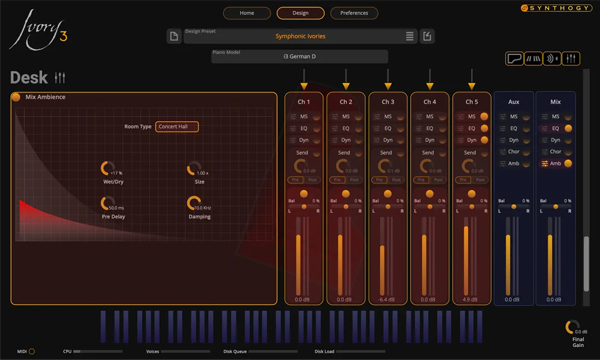The image size is (600, 360).
Task: Open Ch 1 MS settings icon
Action: click(x=293, y=117)
